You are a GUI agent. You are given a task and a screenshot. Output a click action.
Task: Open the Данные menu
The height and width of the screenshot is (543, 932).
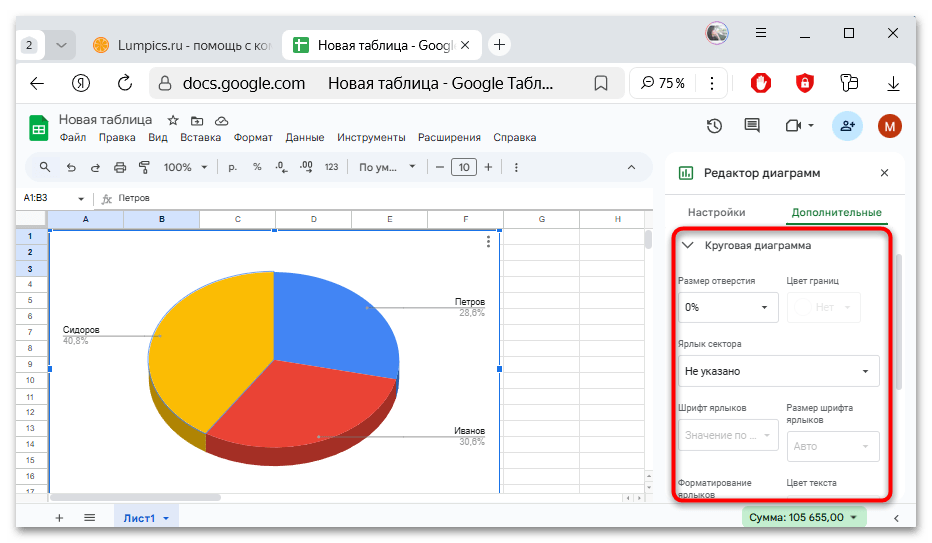(x=304, y=138)
